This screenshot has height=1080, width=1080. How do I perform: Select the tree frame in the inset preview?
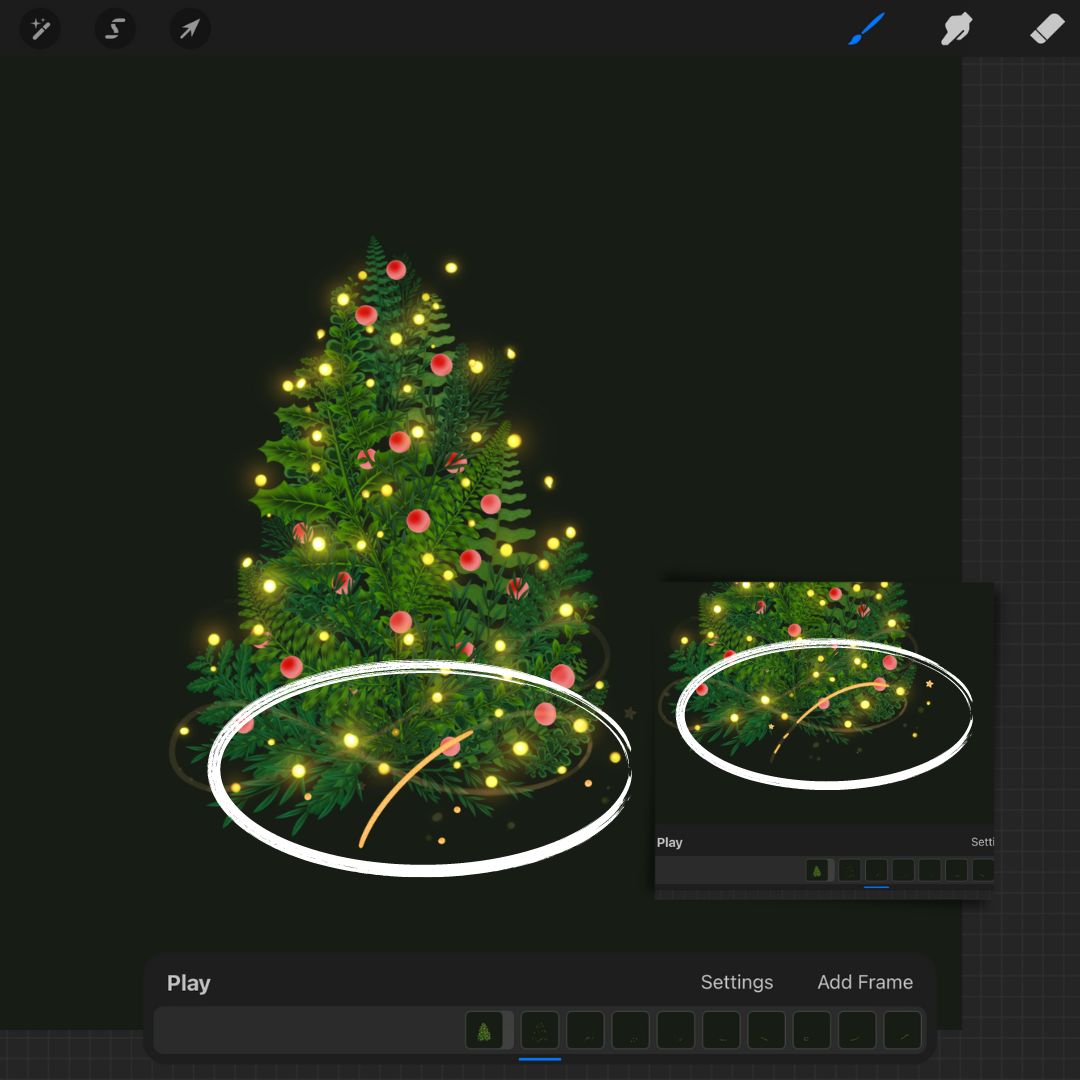(x=817, y=871)
